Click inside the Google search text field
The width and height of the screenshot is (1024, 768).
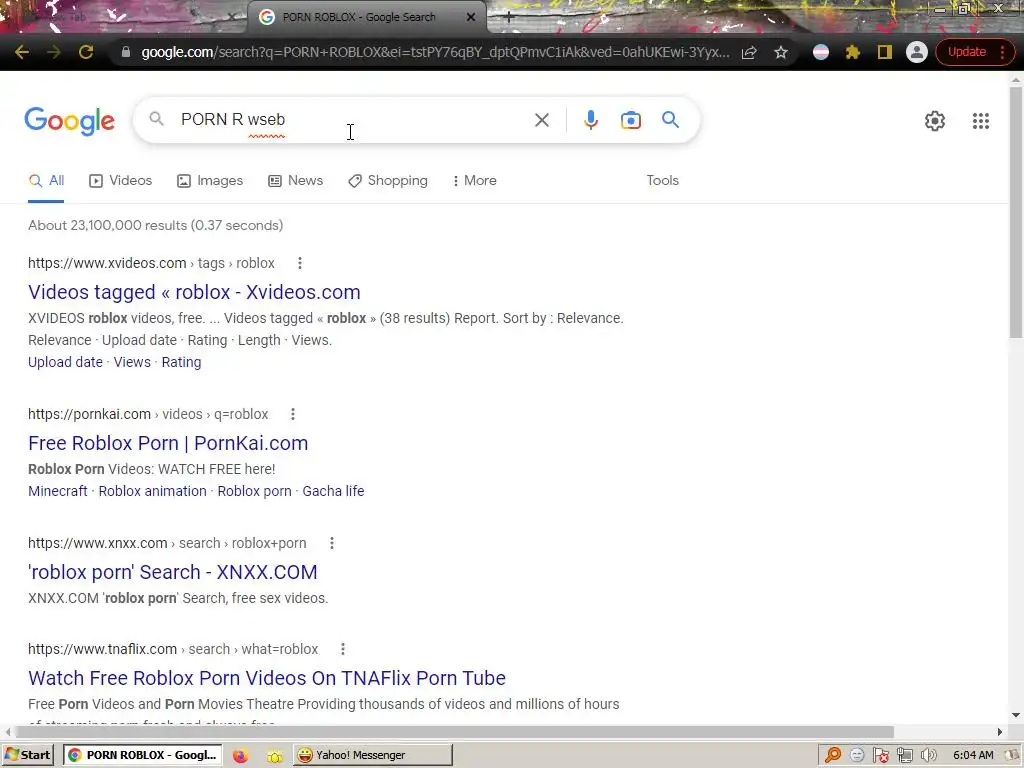(x=353, y=120)
